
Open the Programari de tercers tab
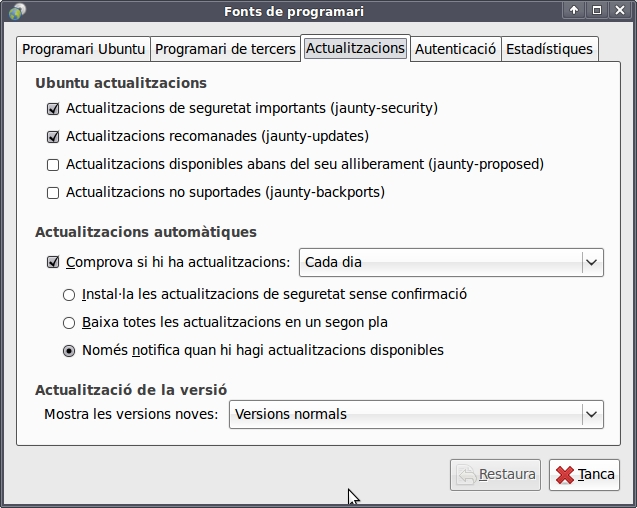[225, 49]
